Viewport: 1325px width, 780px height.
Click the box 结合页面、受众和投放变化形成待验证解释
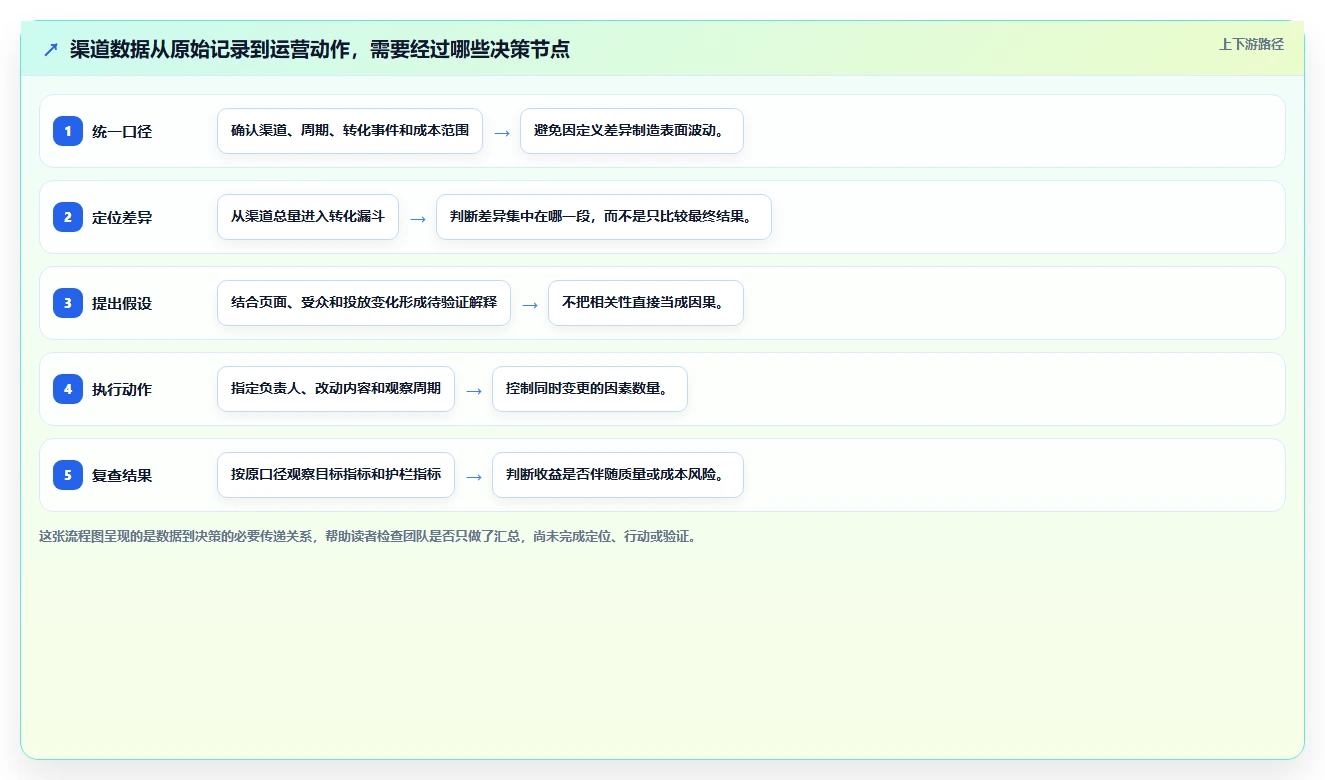click(x=364, y=303)
